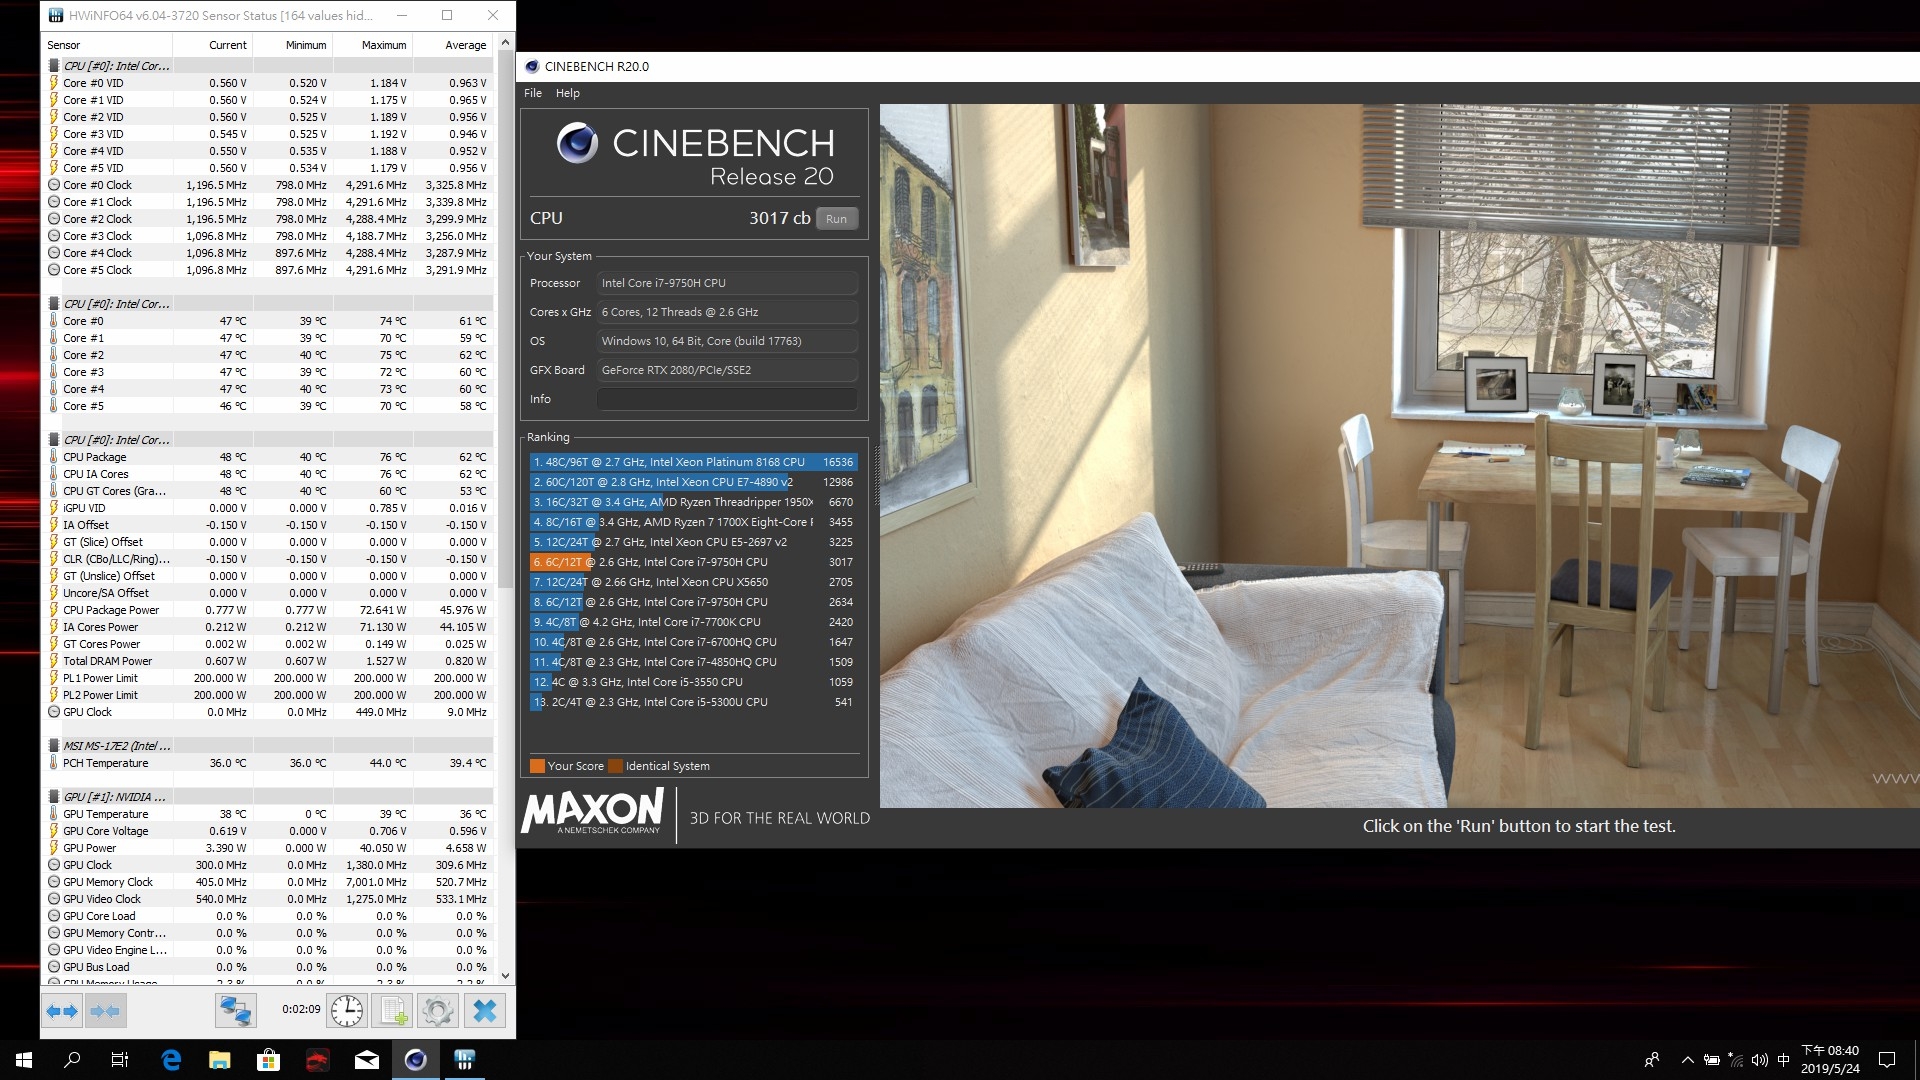The width and height of the screenshot is (1920, 1080).
Task: Select ranking entry Core i7-4850HQ CPU
Action: [x=693, y=662]
